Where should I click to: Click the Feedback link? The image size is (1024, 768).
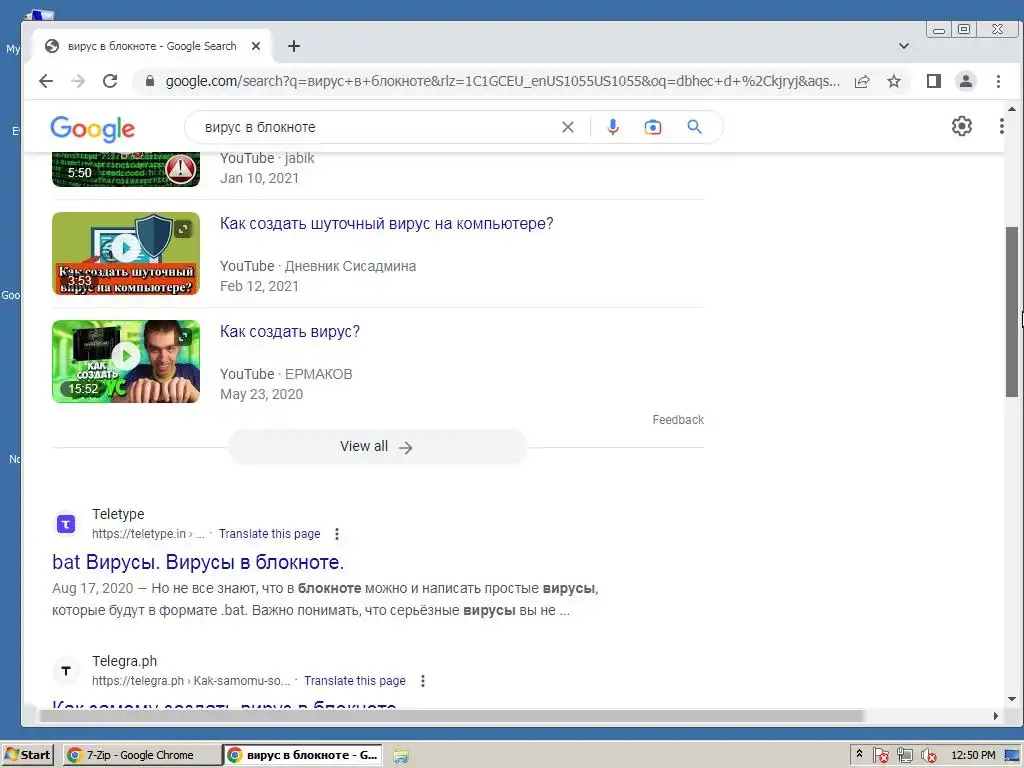click(x=678, y=420)
